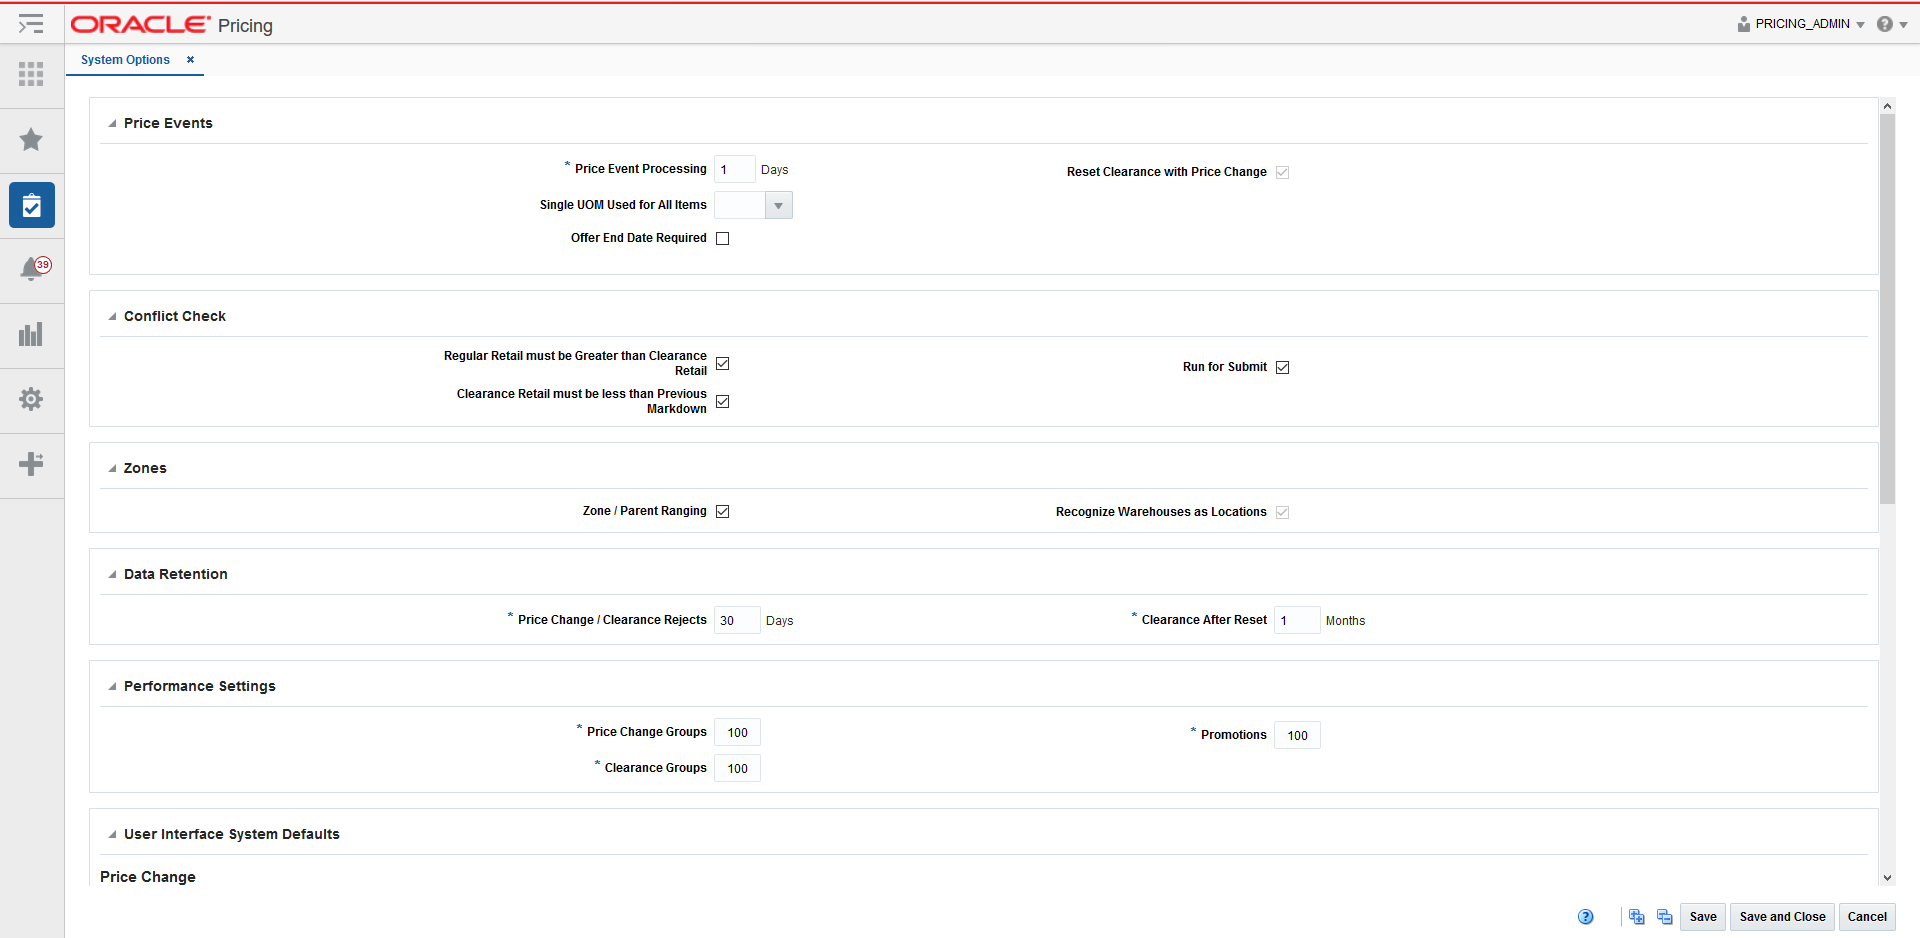Toggle the navigation menu hamburger icon
This screenshot has height=938, width=1920.
31,23
